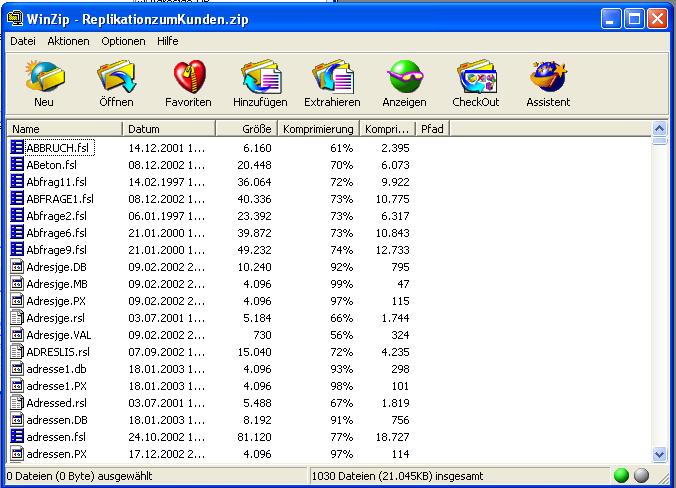The image size is (676, 488).
Task: Open the Hilfe menu
Action: tap(167, 41)
